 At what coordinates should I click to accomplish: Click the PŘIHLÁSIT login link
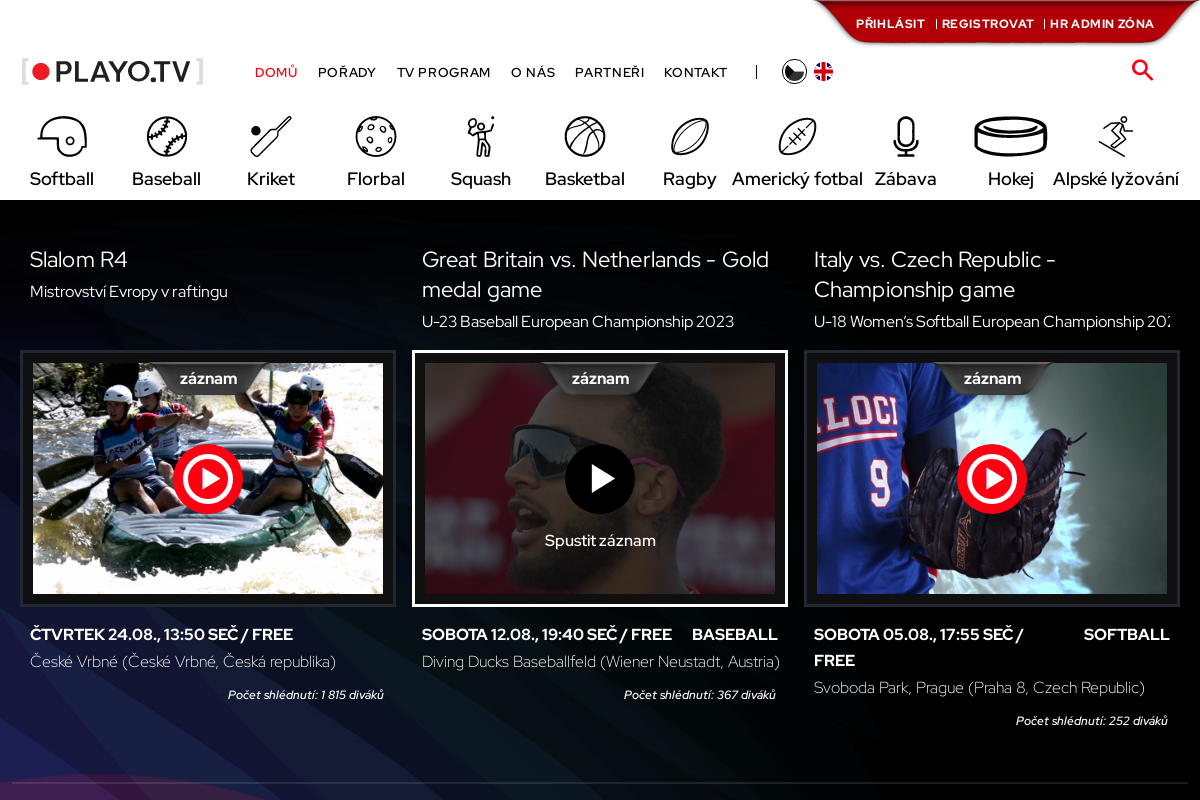[x=890, y=23]
